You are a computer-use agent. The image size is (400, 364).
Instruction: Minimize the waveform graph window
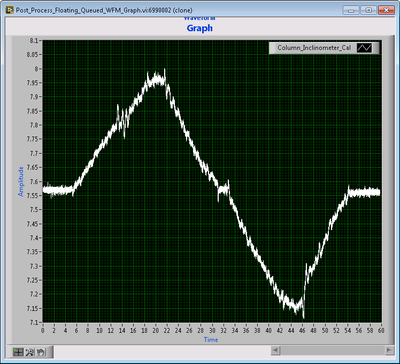(351, 10)
